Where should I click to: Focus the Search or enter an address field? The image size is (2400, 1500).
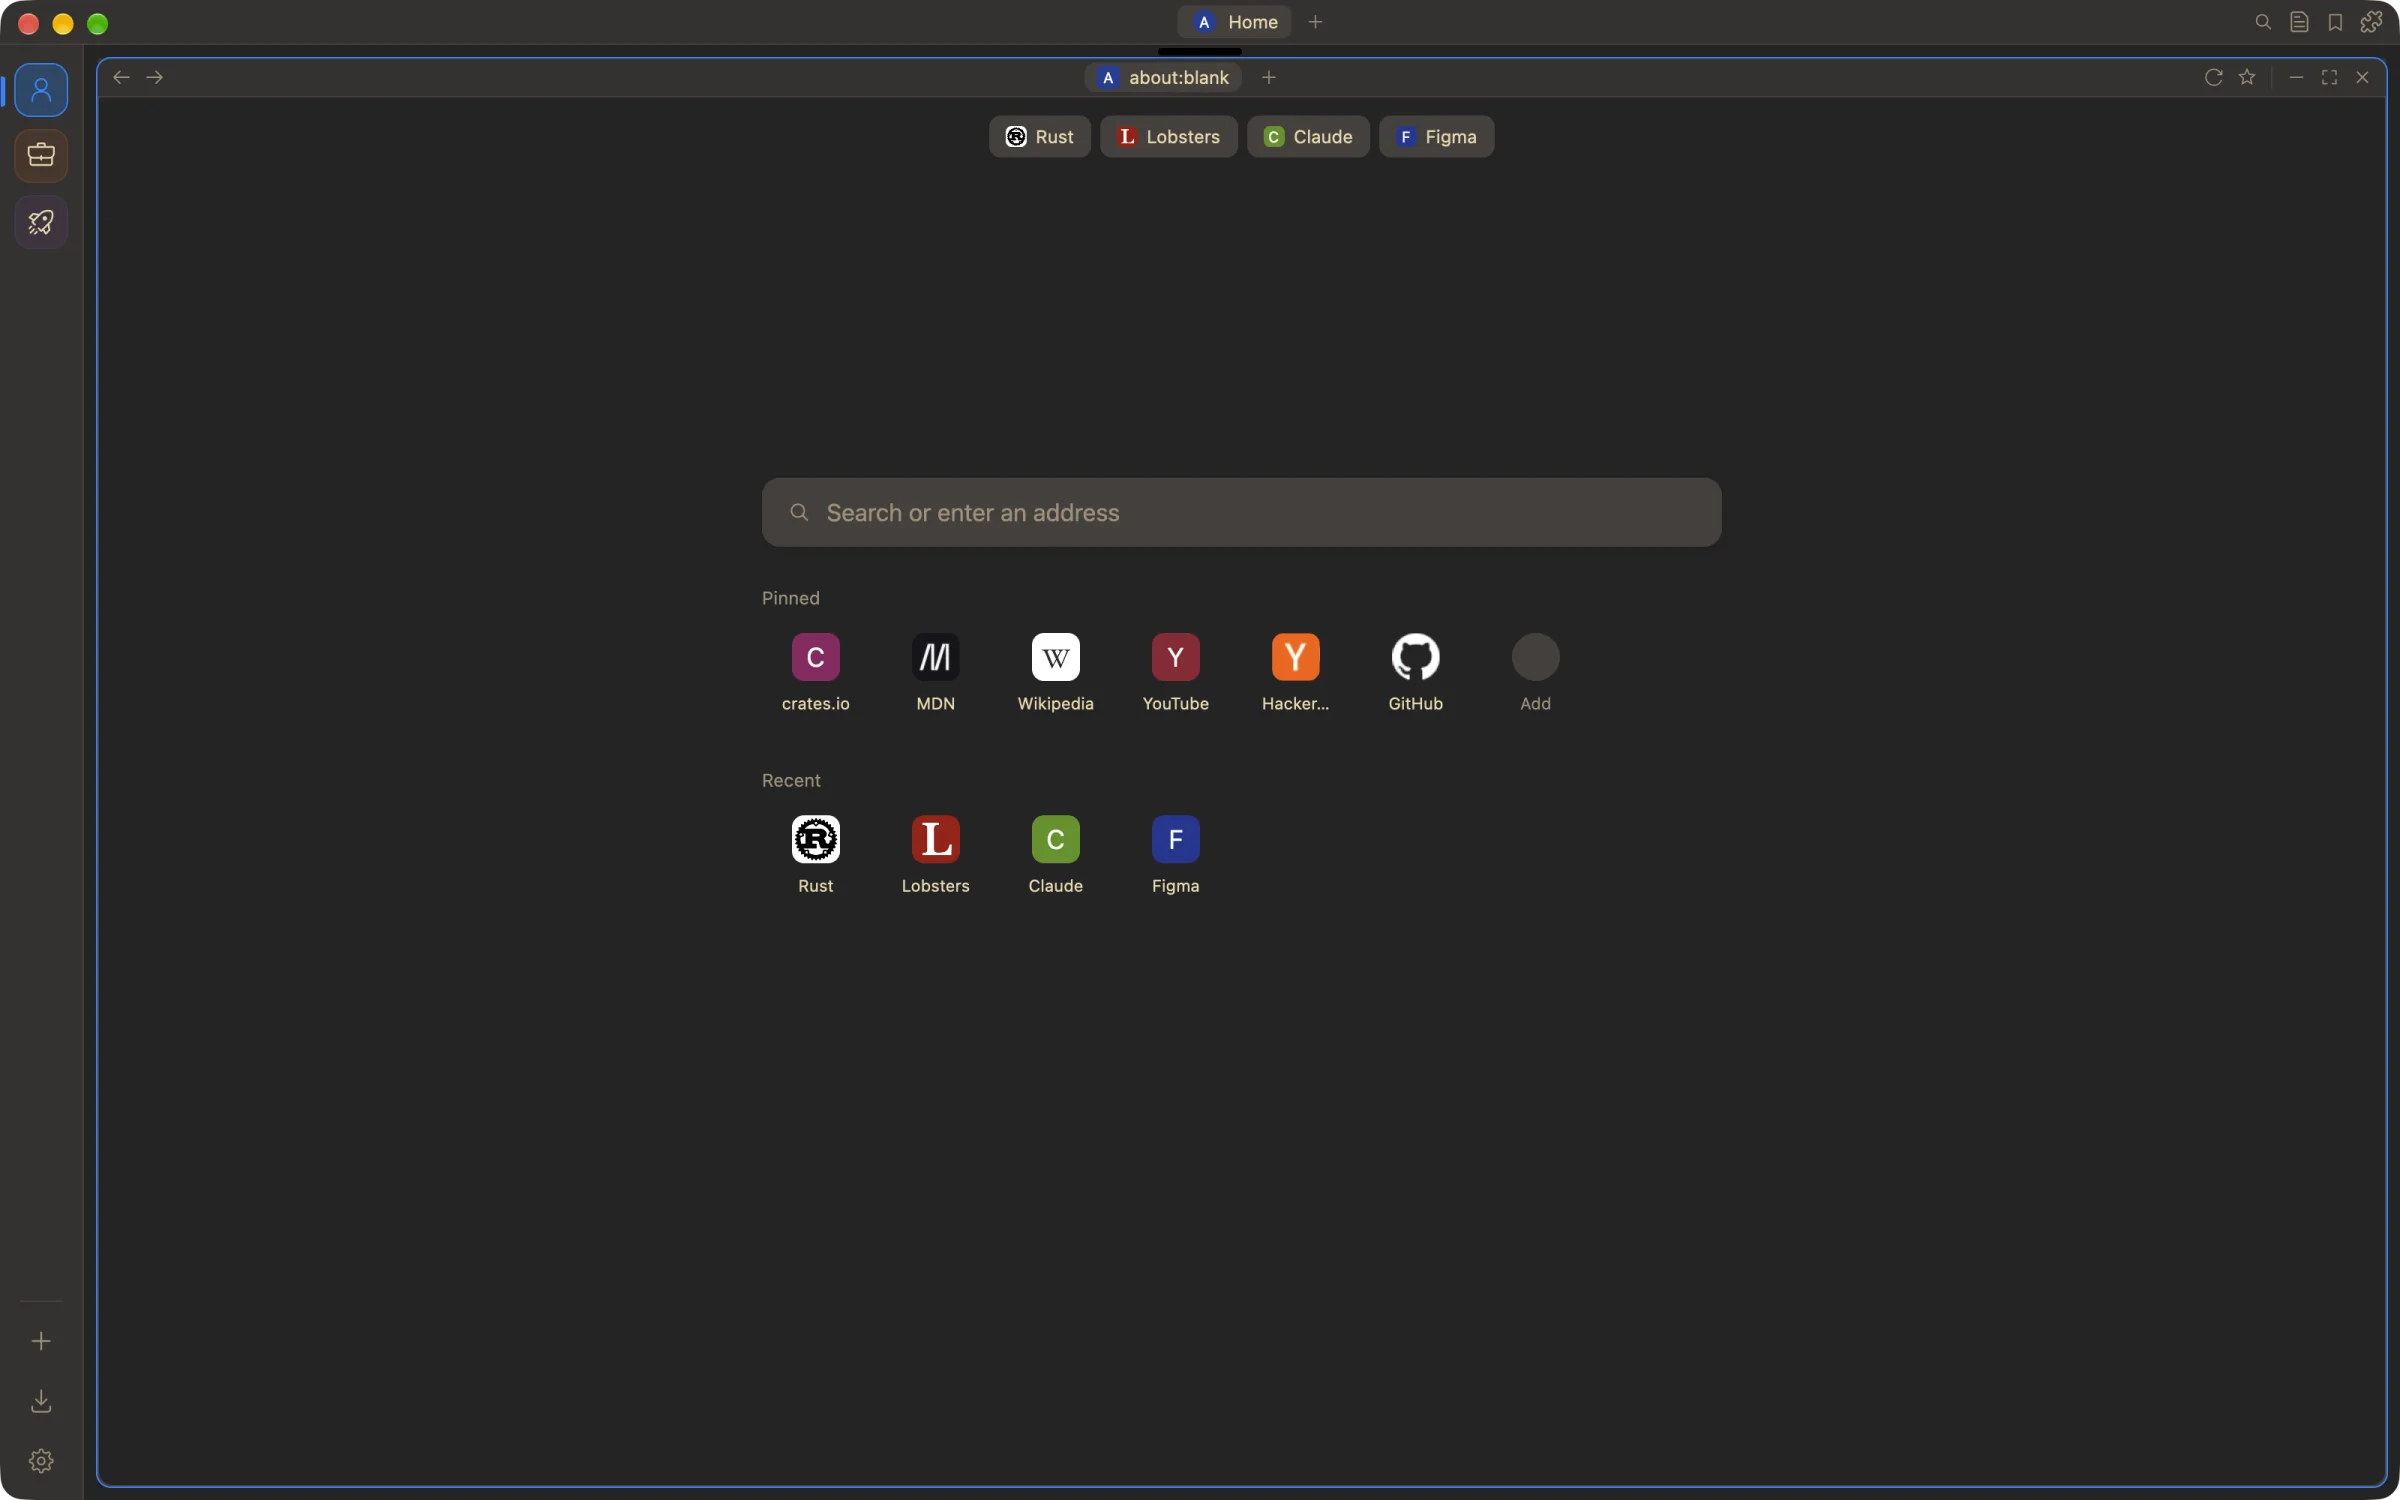1241,512
